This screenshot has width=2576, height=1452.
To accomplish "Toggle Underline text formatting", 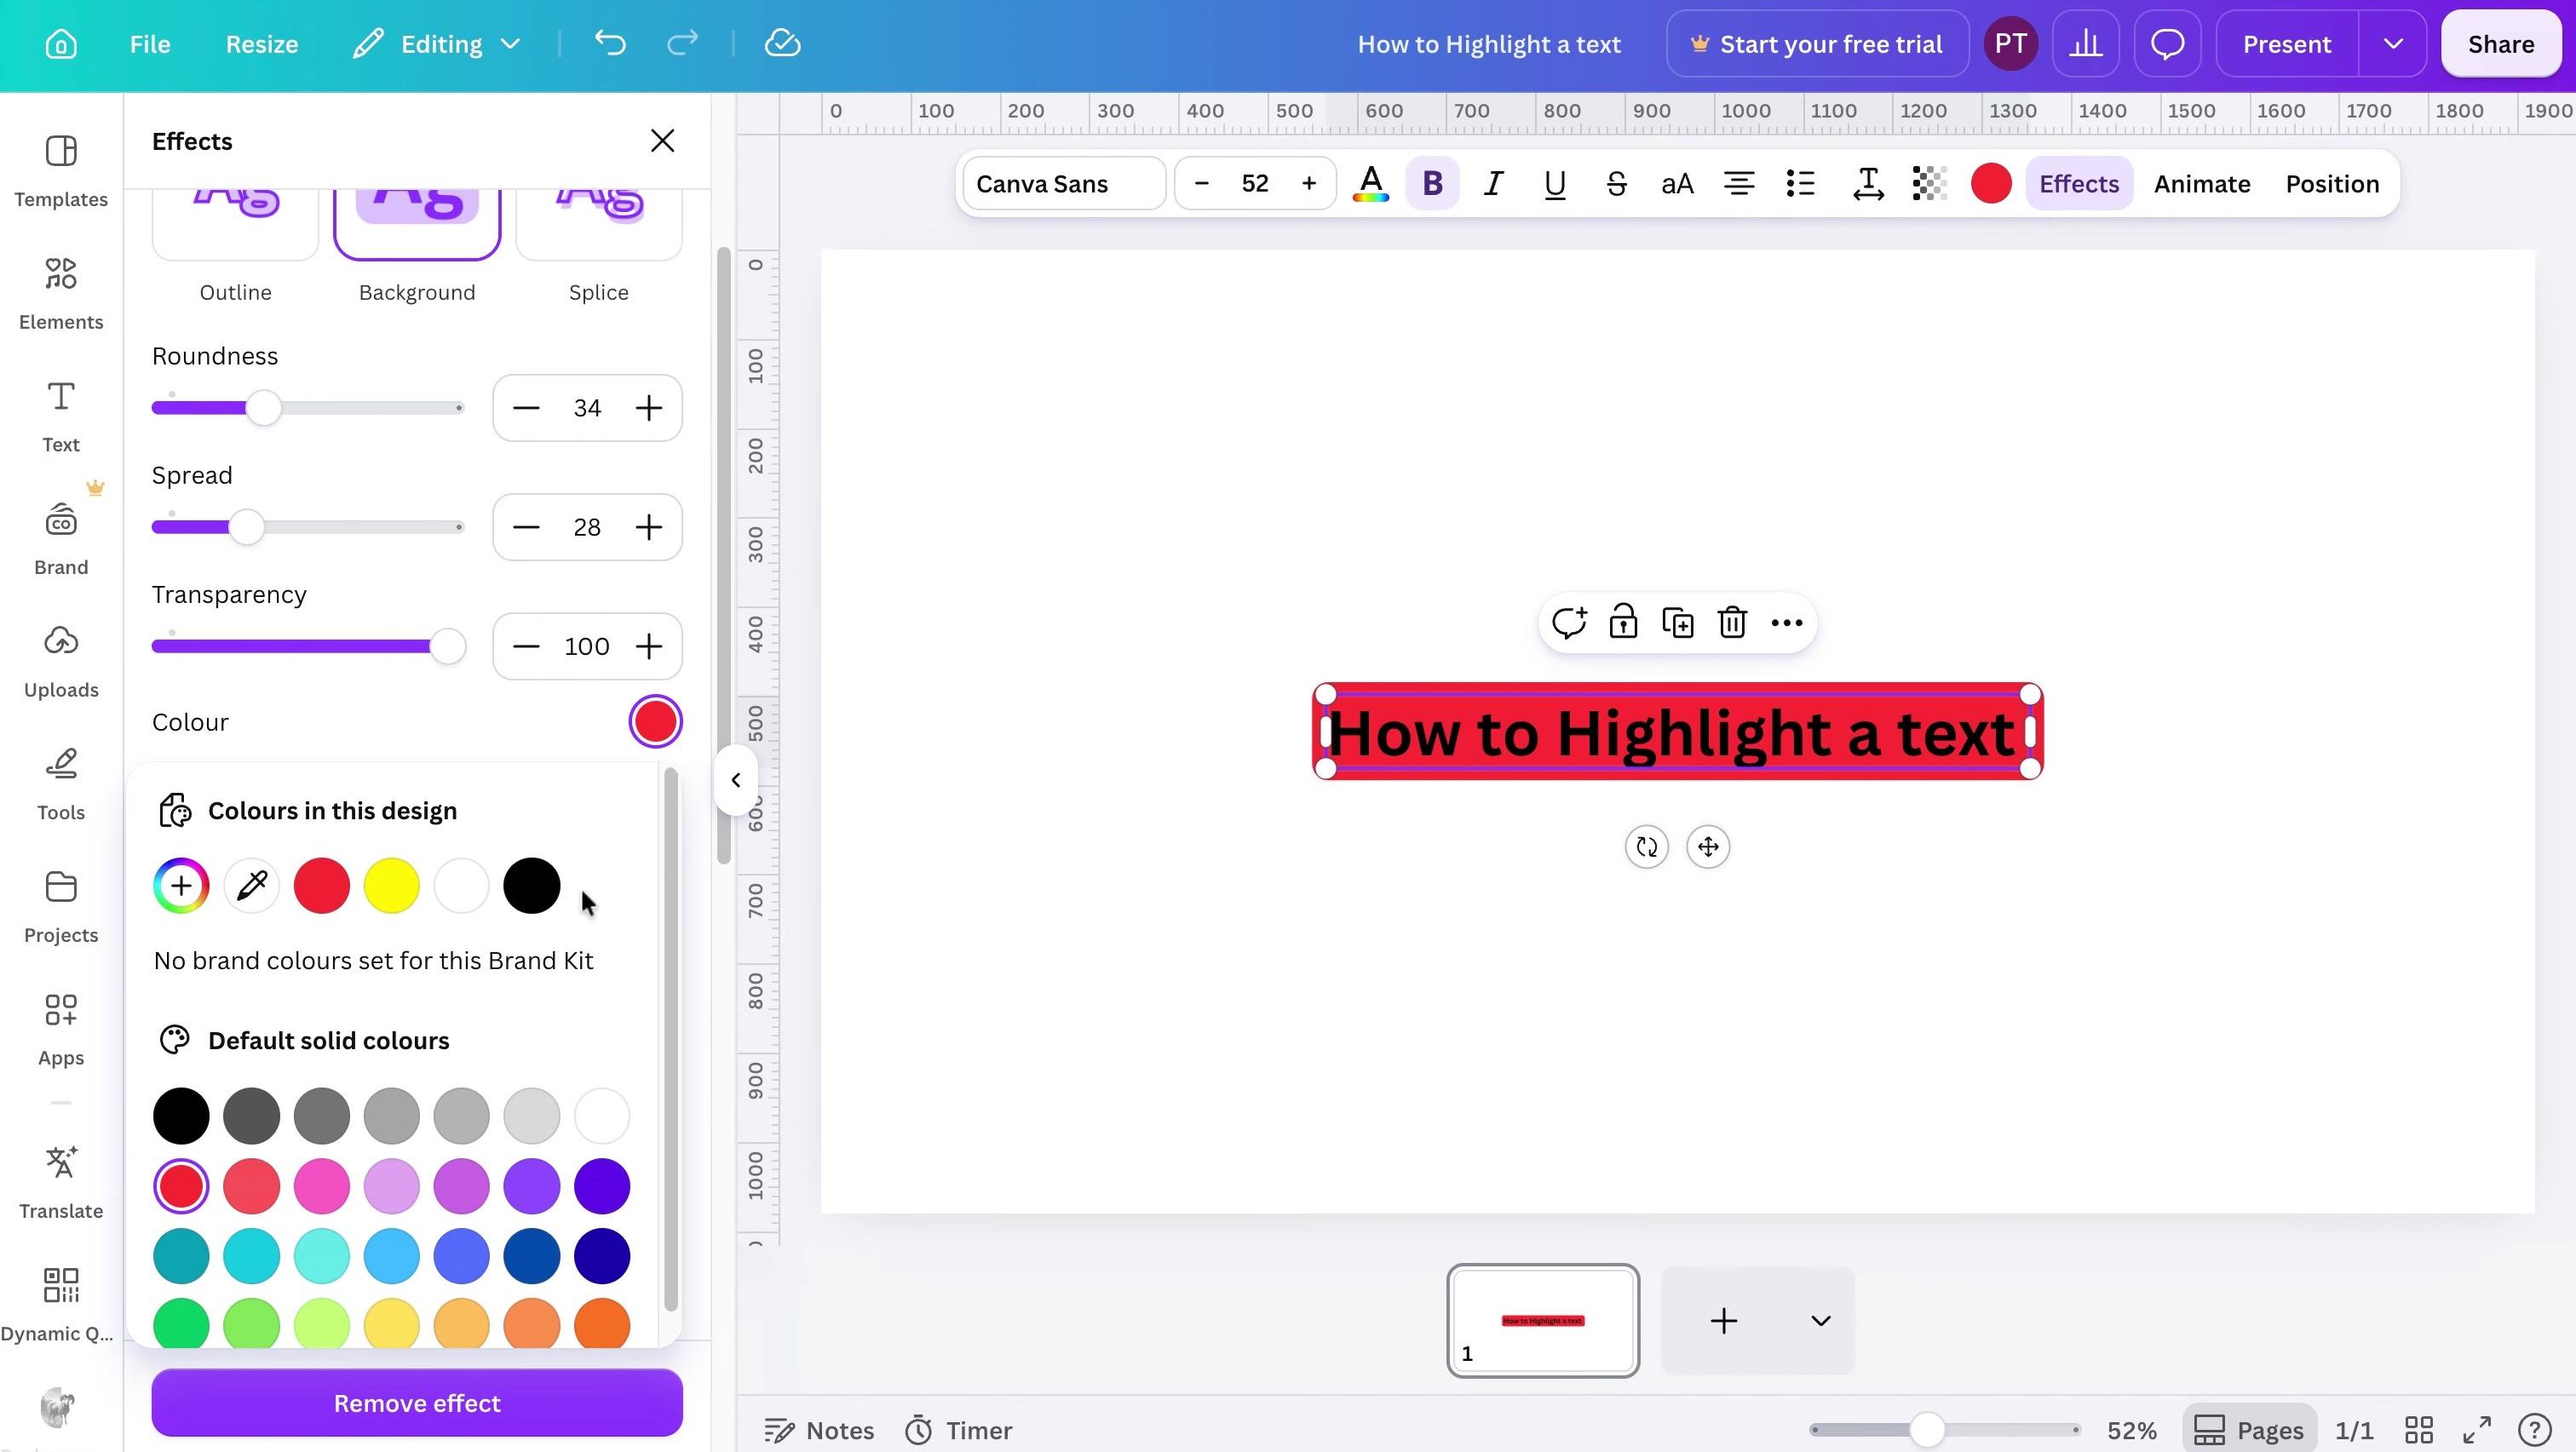I will click(1555, 184).
